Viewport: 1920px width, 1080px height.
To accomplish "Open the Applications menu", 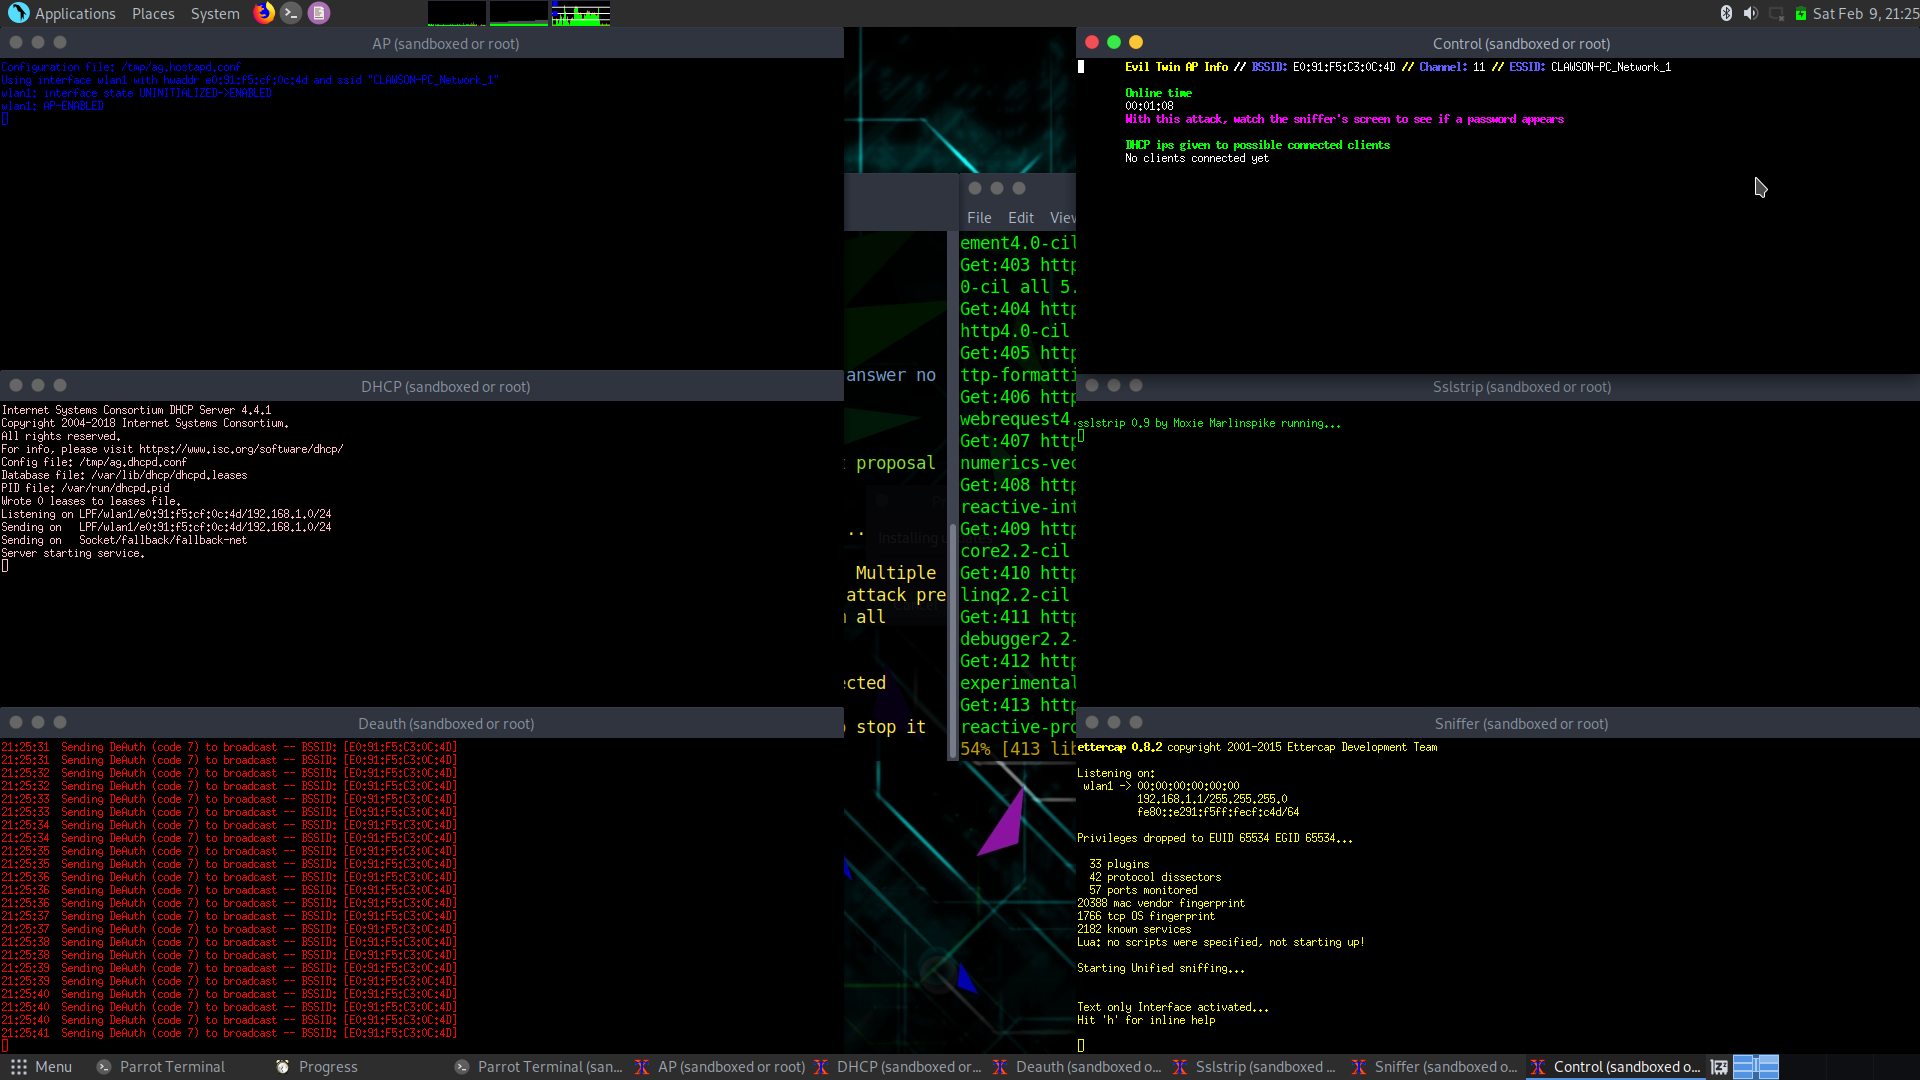I will click(75, 14).
